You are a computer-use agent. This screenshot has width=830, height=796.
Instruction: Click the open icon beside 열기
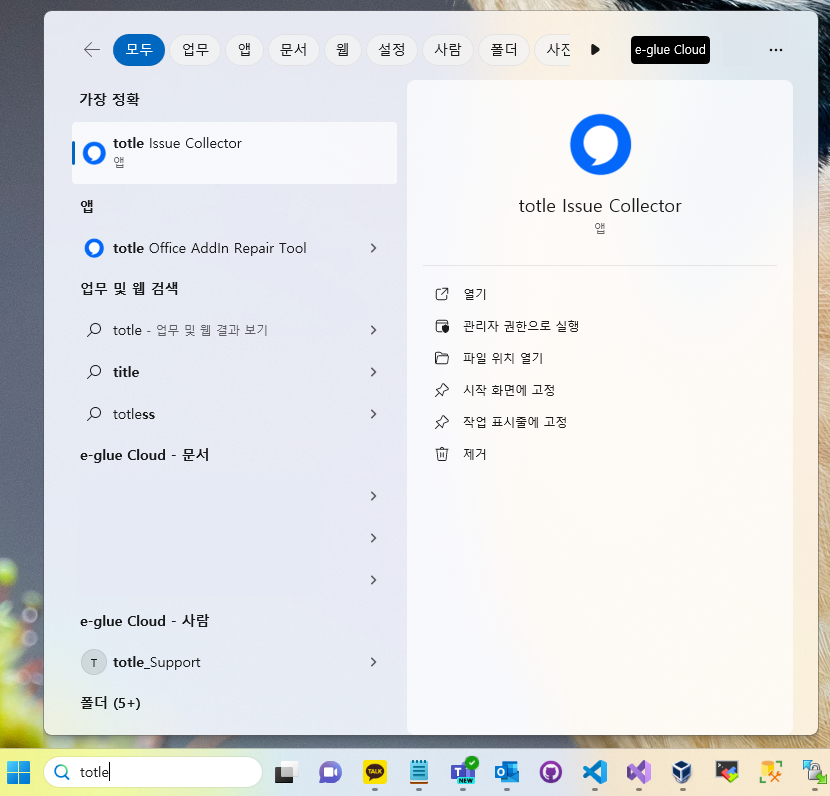click(x=441, y=294)
